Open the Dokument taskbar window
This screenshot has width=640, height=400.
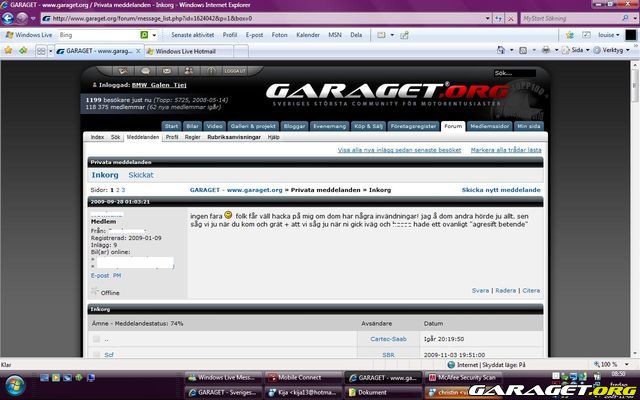click(x=383, y=392)
